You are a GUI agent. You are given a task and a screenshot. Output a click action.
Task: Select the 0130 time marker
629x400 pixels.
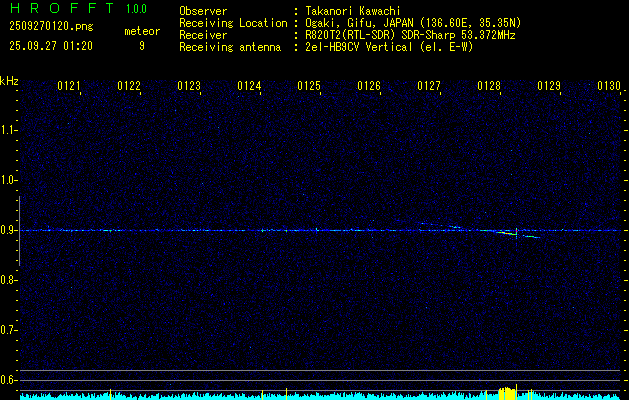pos(609,87)
